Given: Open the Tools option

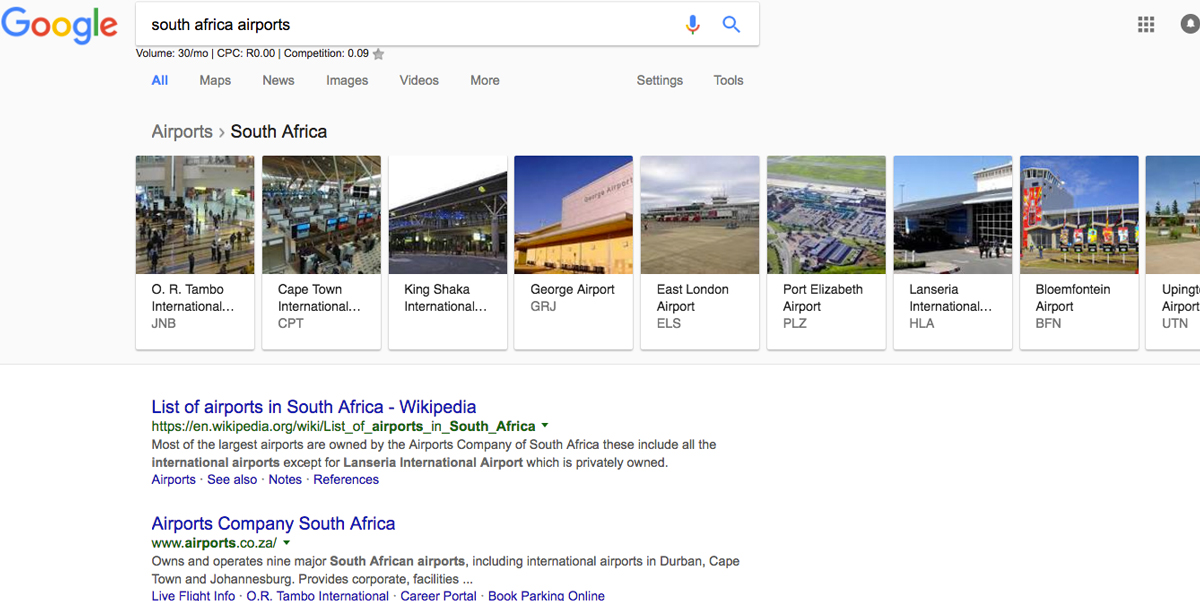Looking at the screenshot, I should (728, 81).
